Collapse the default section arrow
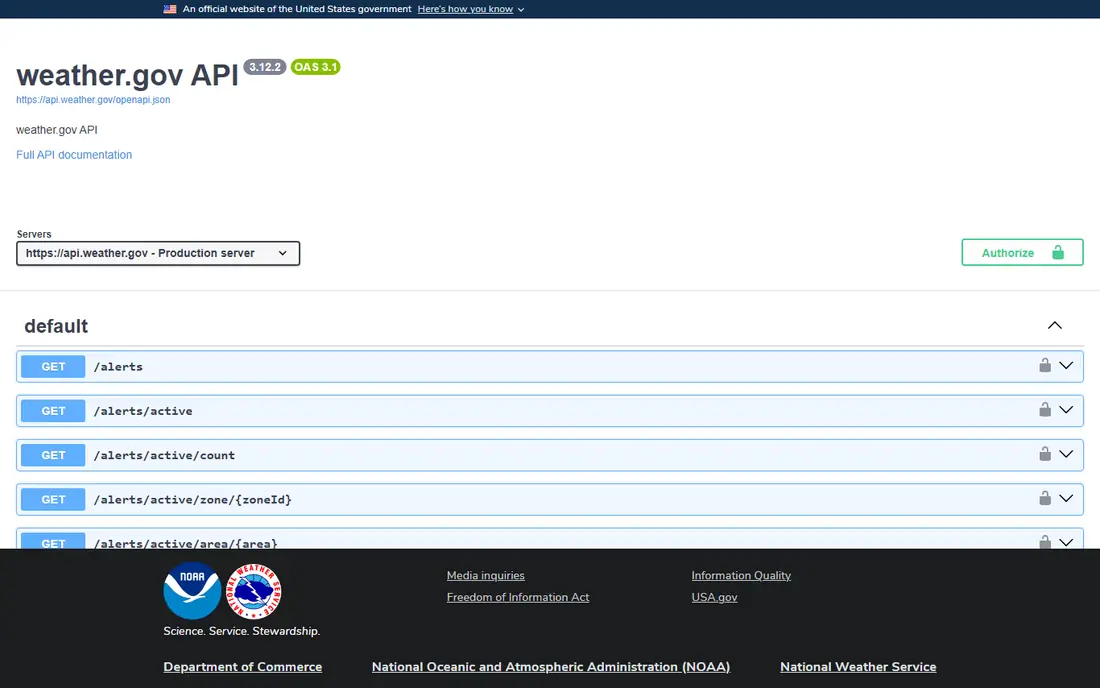 coord(1054,325)
